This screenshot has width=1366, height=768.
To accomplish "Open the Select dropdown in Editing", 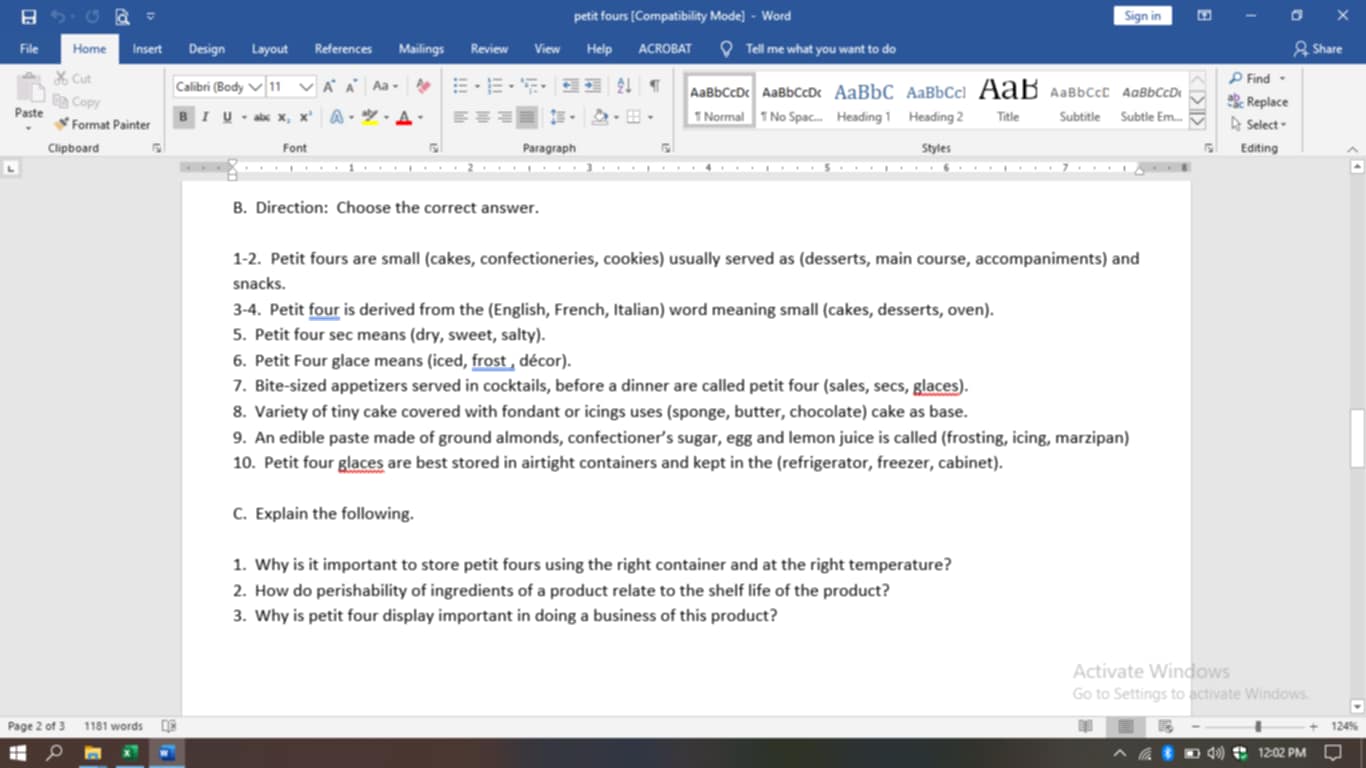I will pos(1259,125).
